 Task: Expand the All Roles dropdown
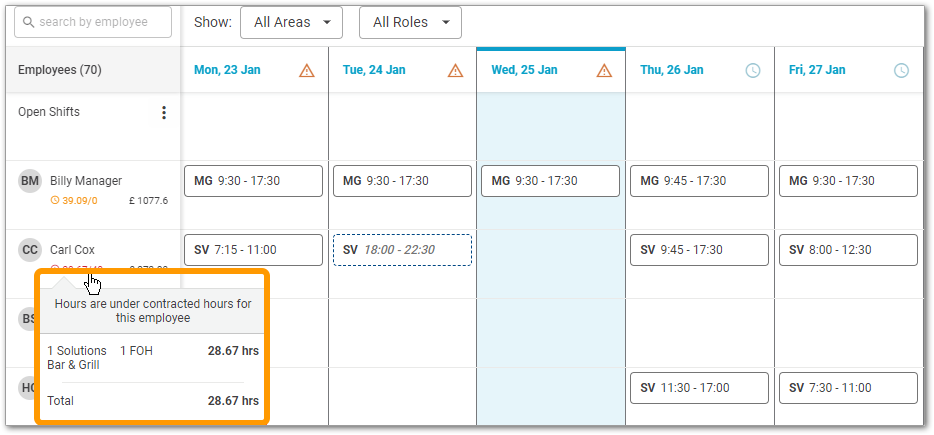pos(410,23)
